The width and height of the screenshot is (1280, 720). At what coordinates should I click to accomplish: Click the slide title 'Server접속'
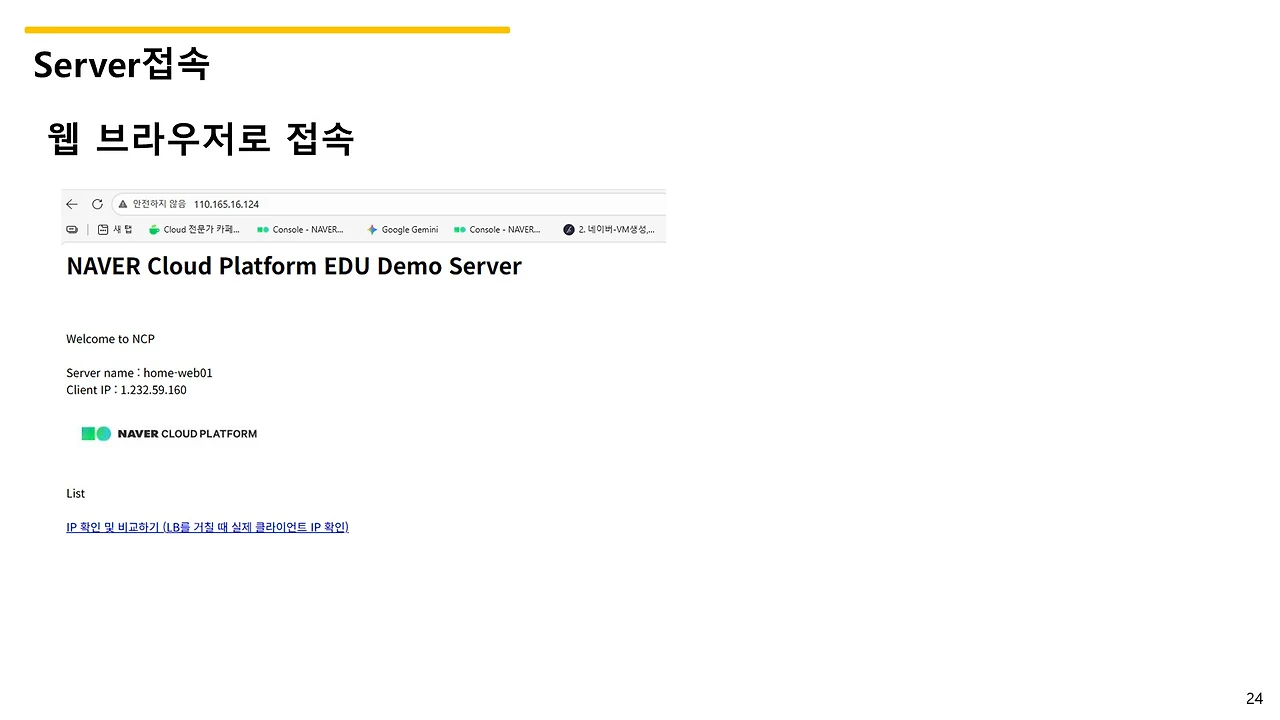121,65
